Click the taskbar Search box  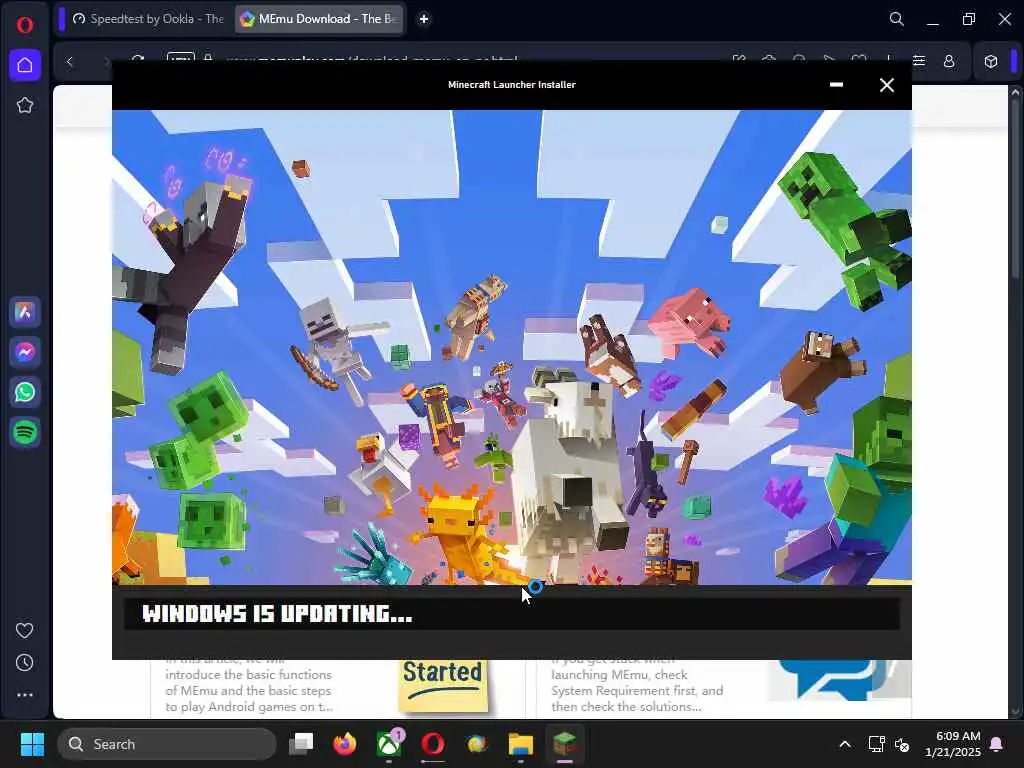167,744
